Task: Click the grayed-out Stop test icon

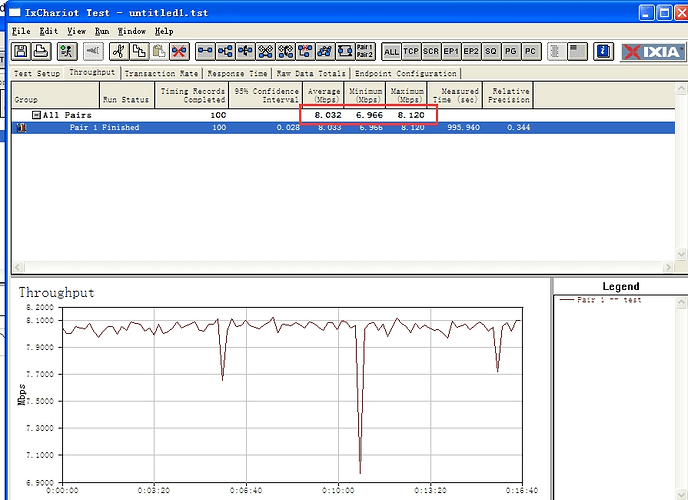Action: tap(93, 51)
